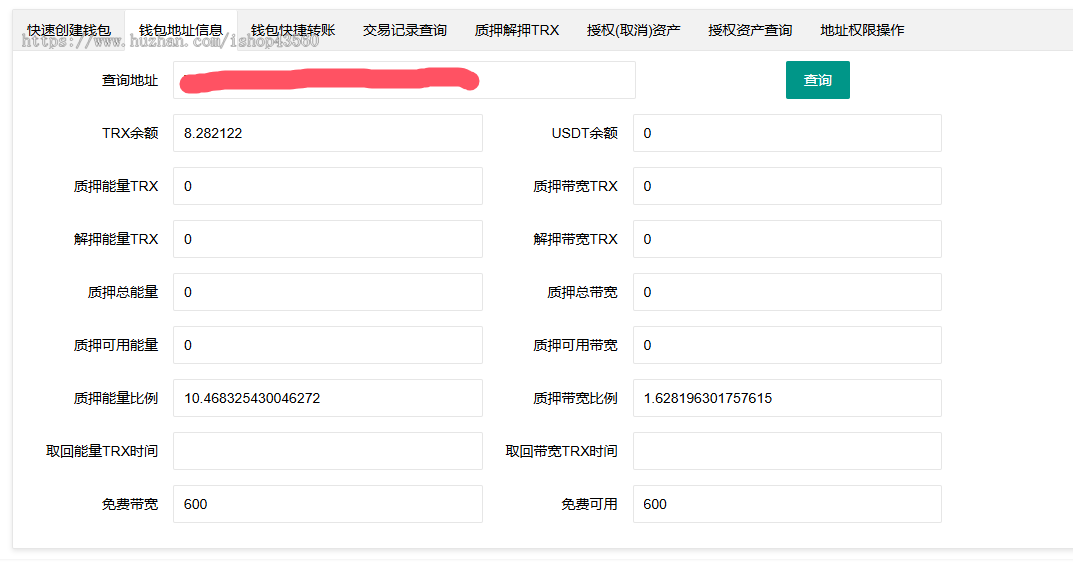Select the 质押能量TRX field
Image resolution: width=1073 pixels, height=582 pixels.
pos(328,186)
